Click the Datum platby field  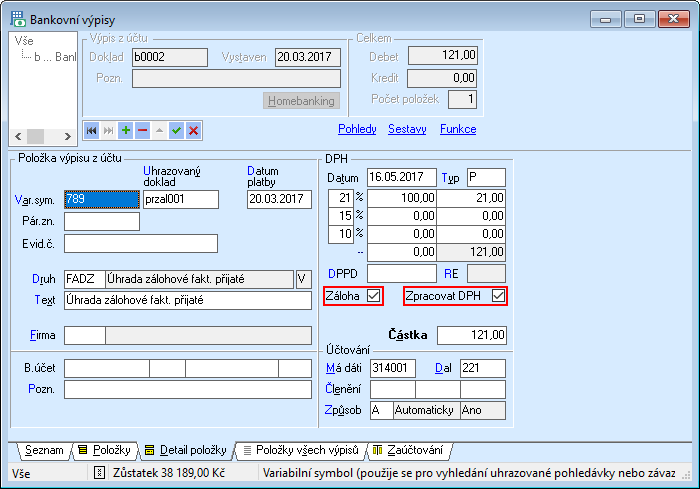pyautogui.click(x=279, y=199)
